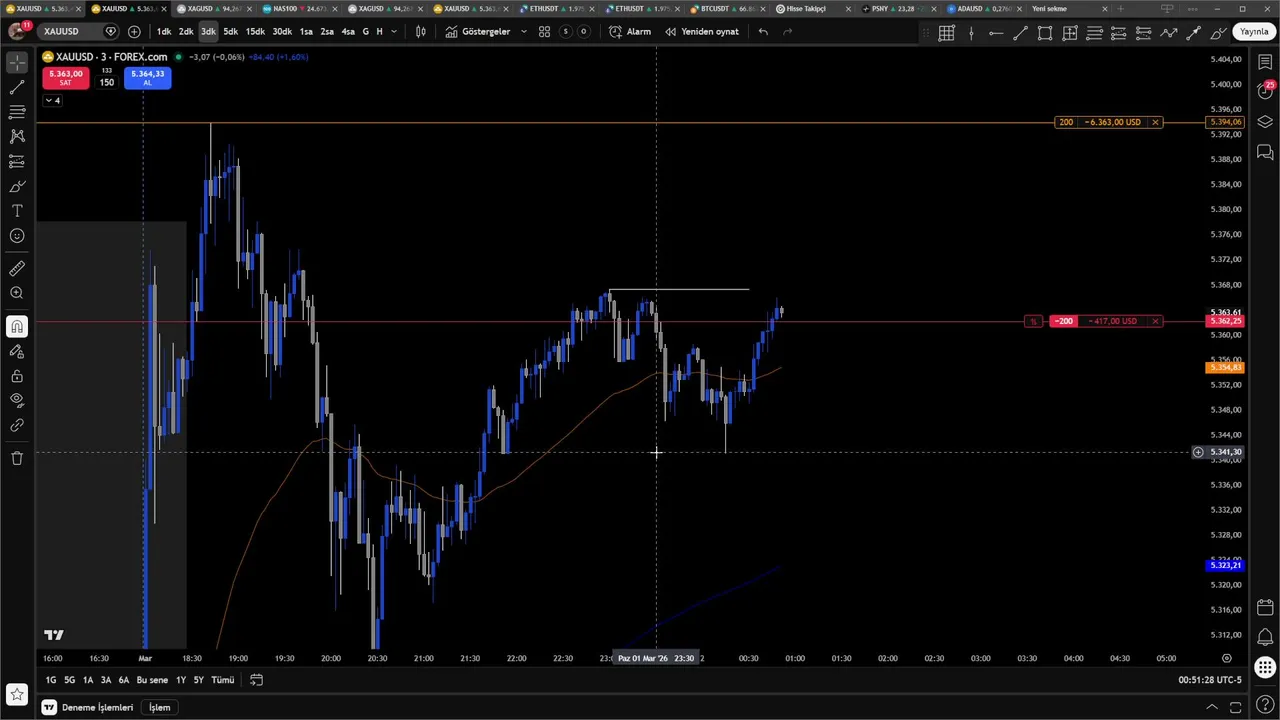Viewport: 1280px width, 720px height.
Task: Click the Yayınla publish button
Action: pyautogui.click(x=1254, y=32)
